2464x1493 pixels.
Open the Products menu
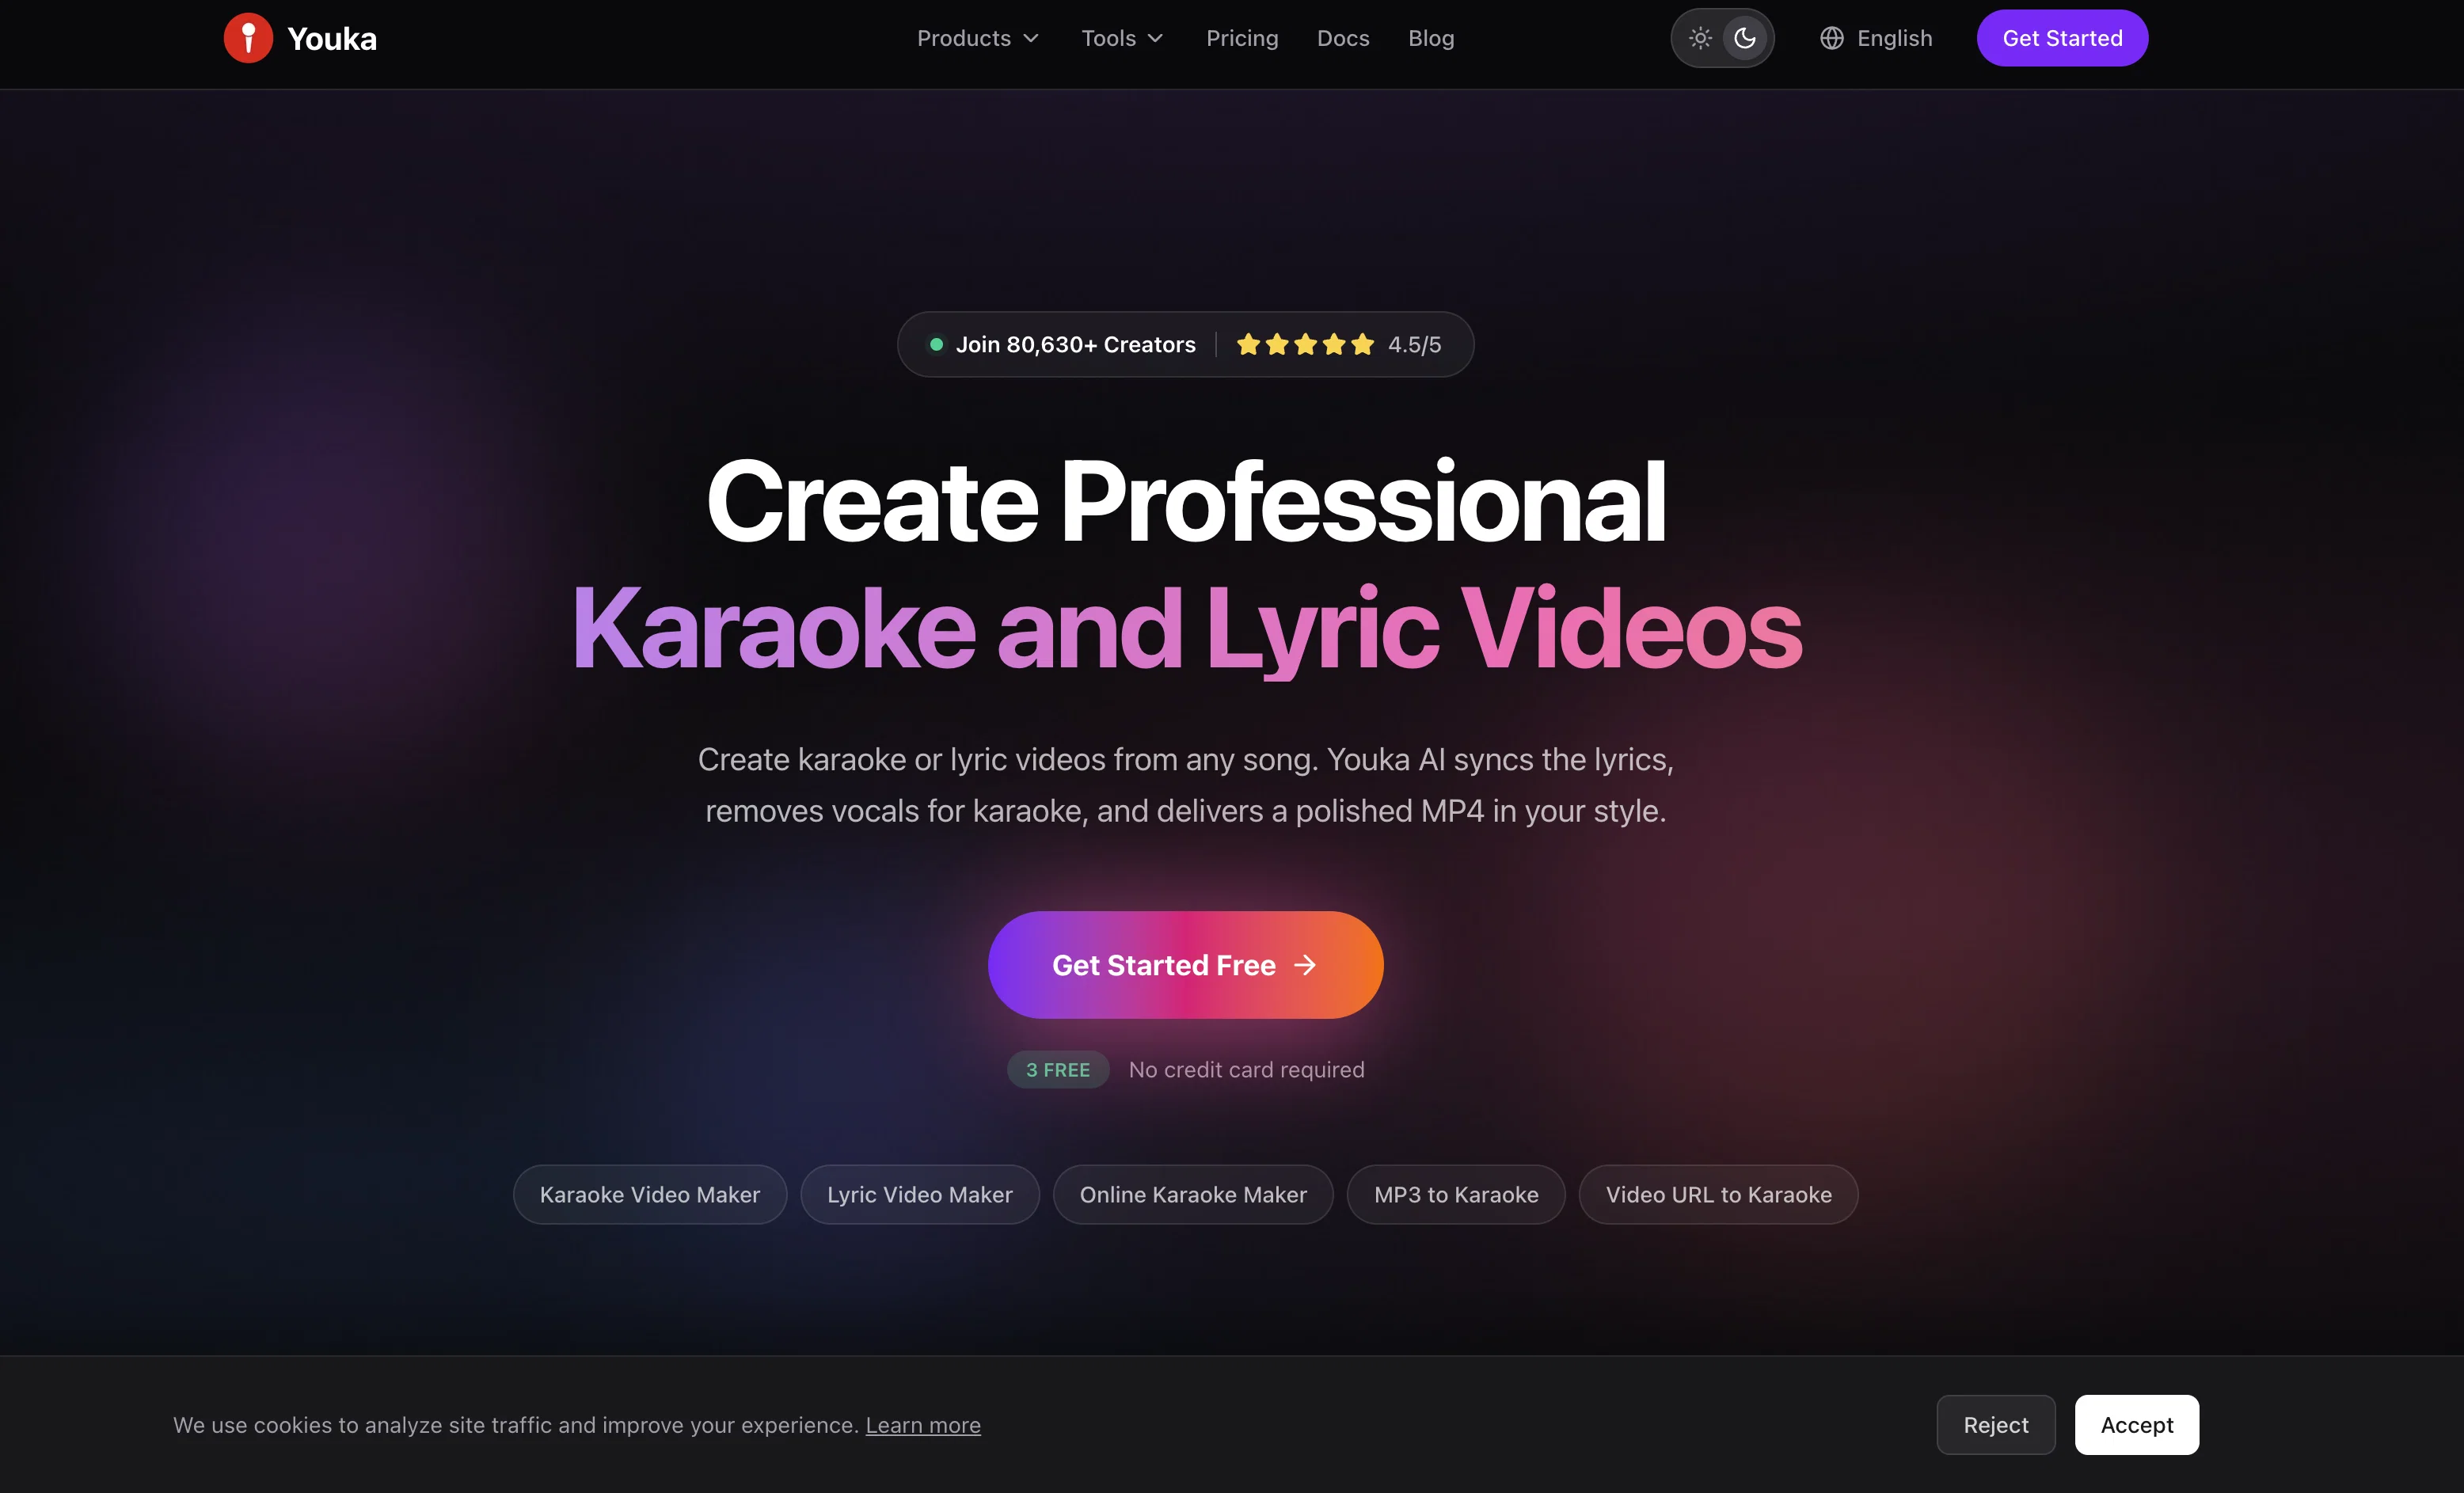(978, 38)
